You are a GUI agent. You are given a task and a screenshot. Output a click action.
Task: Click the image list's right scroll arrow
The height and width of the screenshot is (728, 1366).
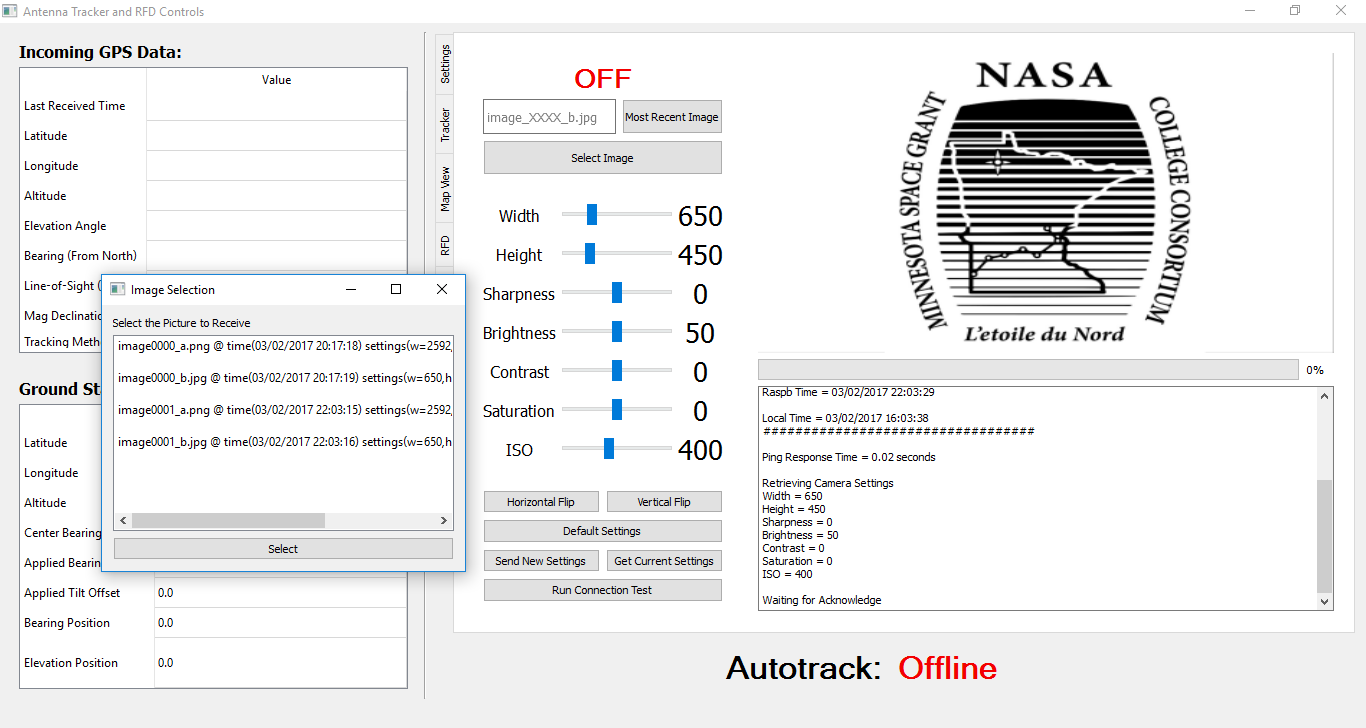pyautogui.click(x=444, y=521)
